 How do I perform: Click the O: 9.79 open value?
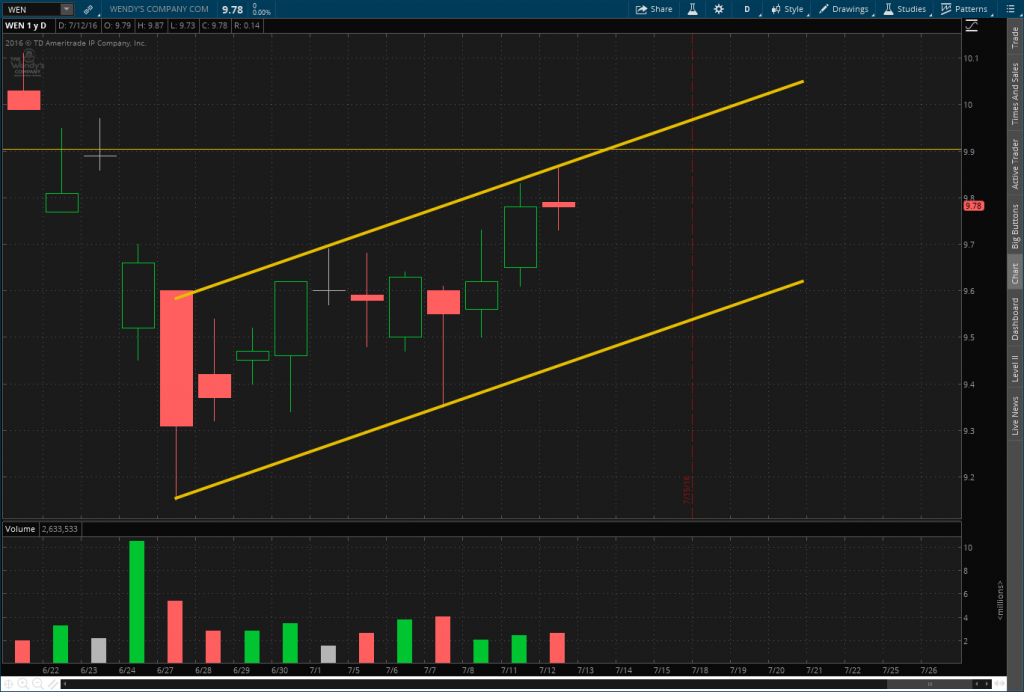(118, 25)
